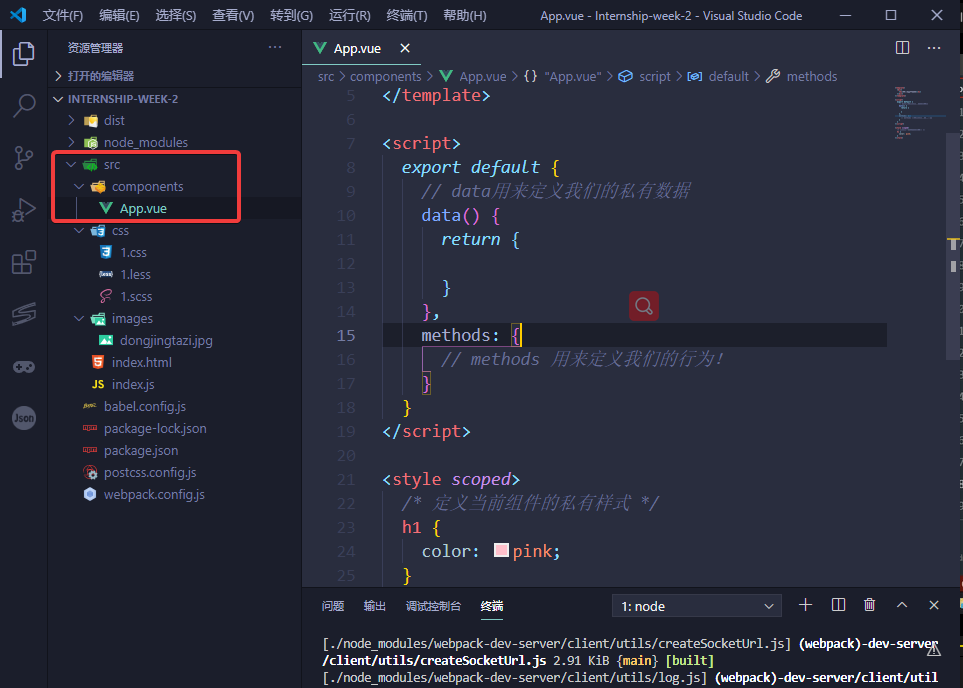Expand the dist folder
Viewport: 963px width, 688px height.
tap(175, 120)
